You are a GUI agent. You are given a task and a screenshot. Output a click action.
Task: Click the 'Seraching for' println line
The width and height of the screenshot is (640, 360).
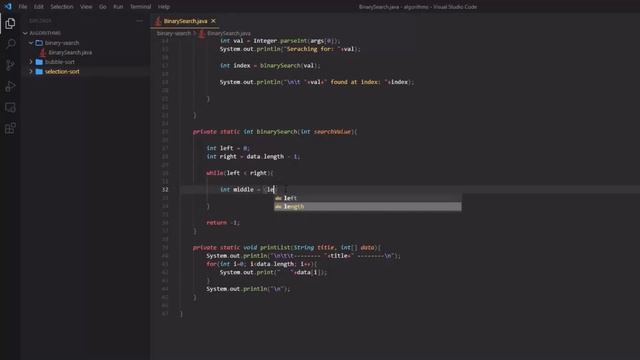pyautogui.click(x=290, y=49)
